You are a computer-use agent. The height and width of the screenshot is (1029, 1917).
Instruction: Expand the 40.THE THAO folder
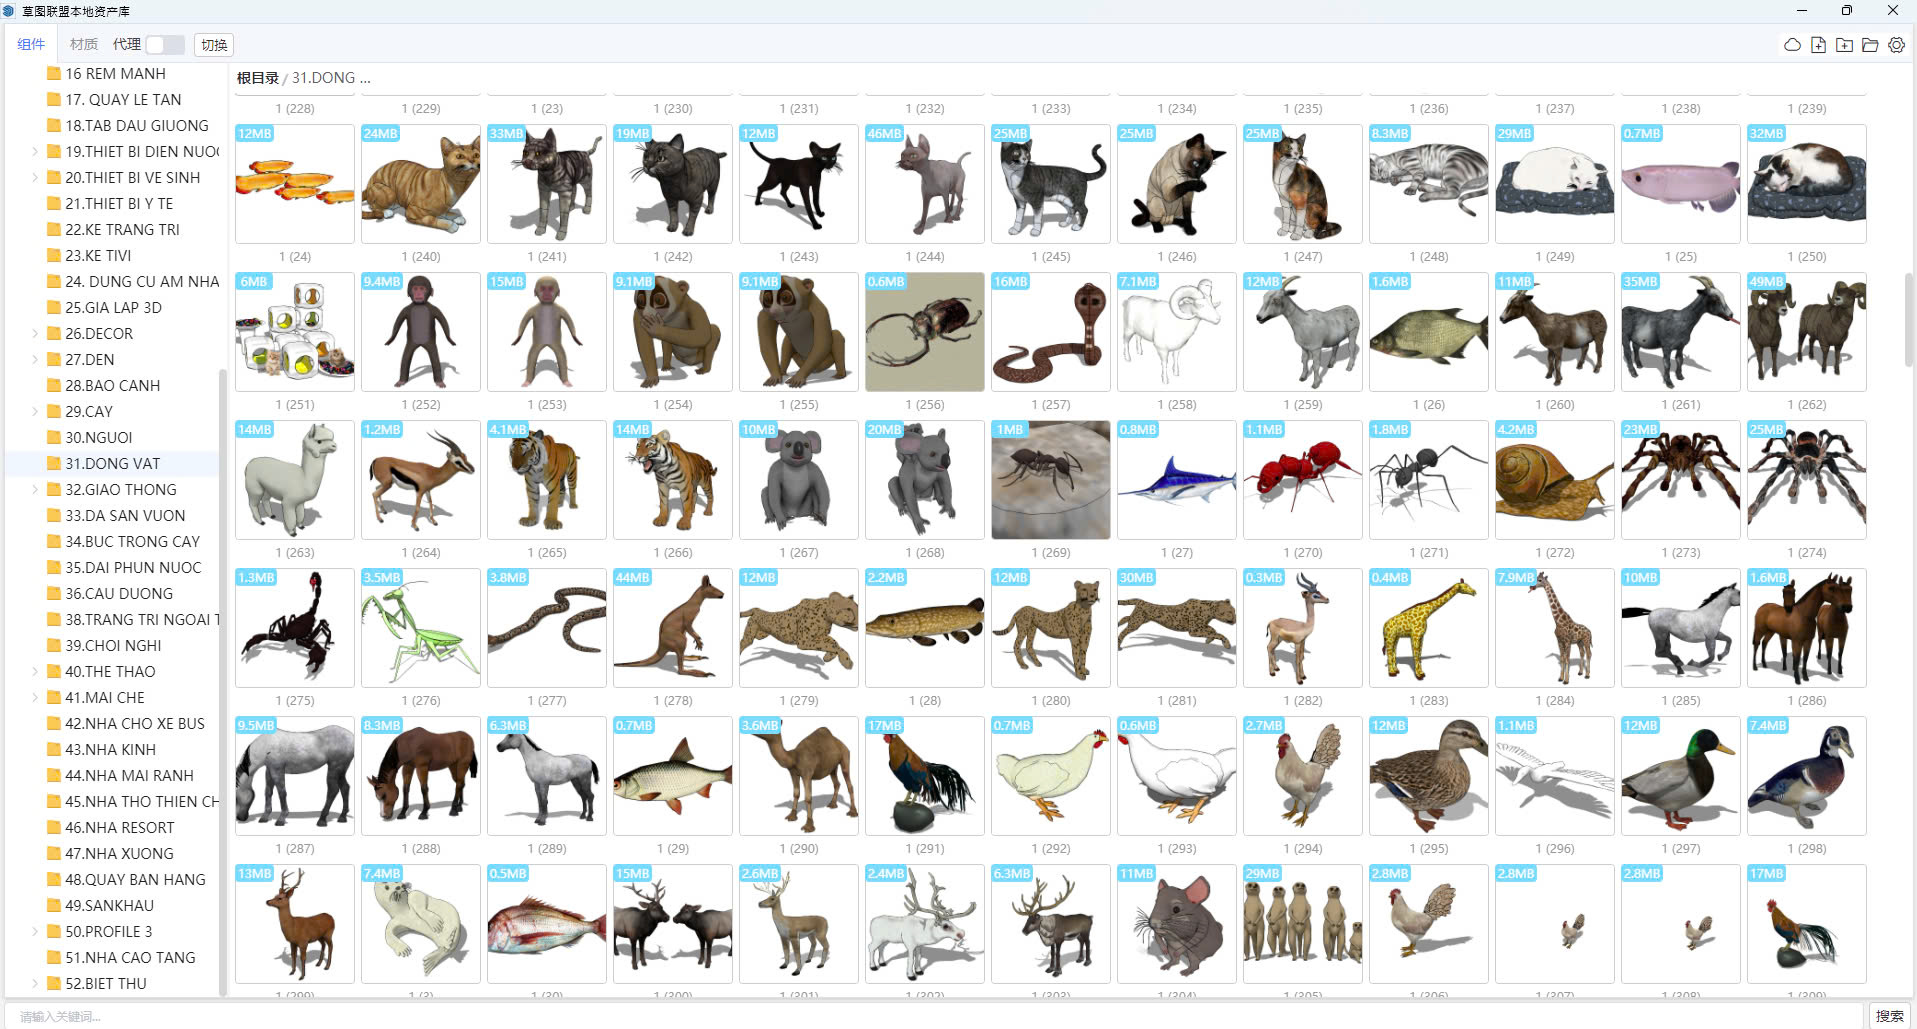click(x=35, y=672)
